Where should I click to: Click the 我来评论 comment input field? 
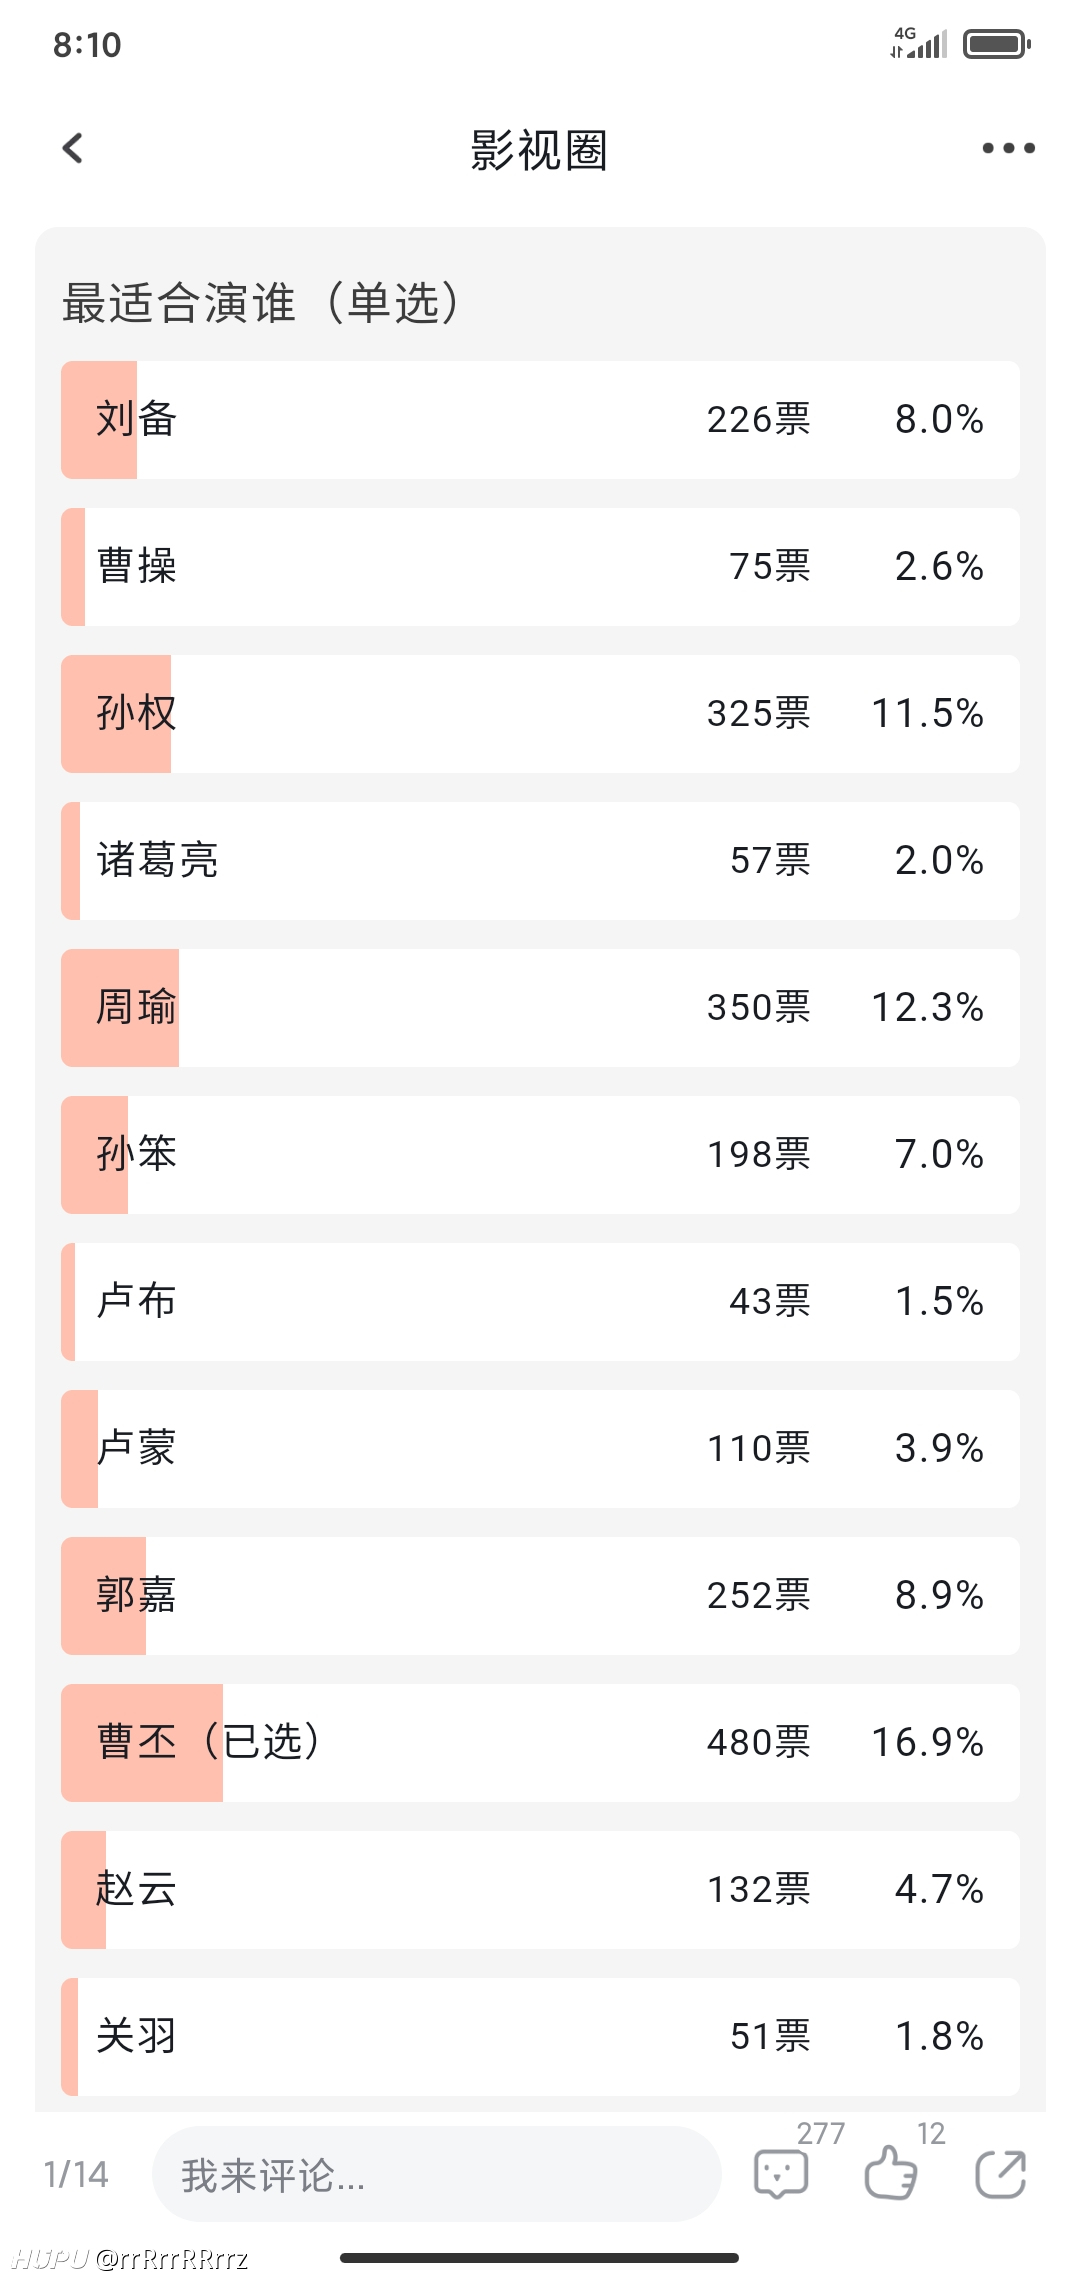pyautogui.click(x=437, y=2174)
